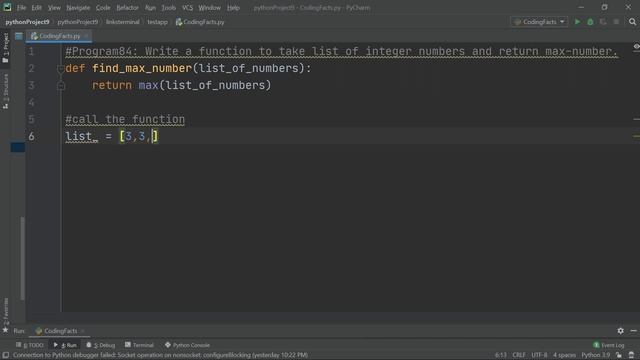Open the Window menu
640x360 pixels.
click(x=209, y=8)
